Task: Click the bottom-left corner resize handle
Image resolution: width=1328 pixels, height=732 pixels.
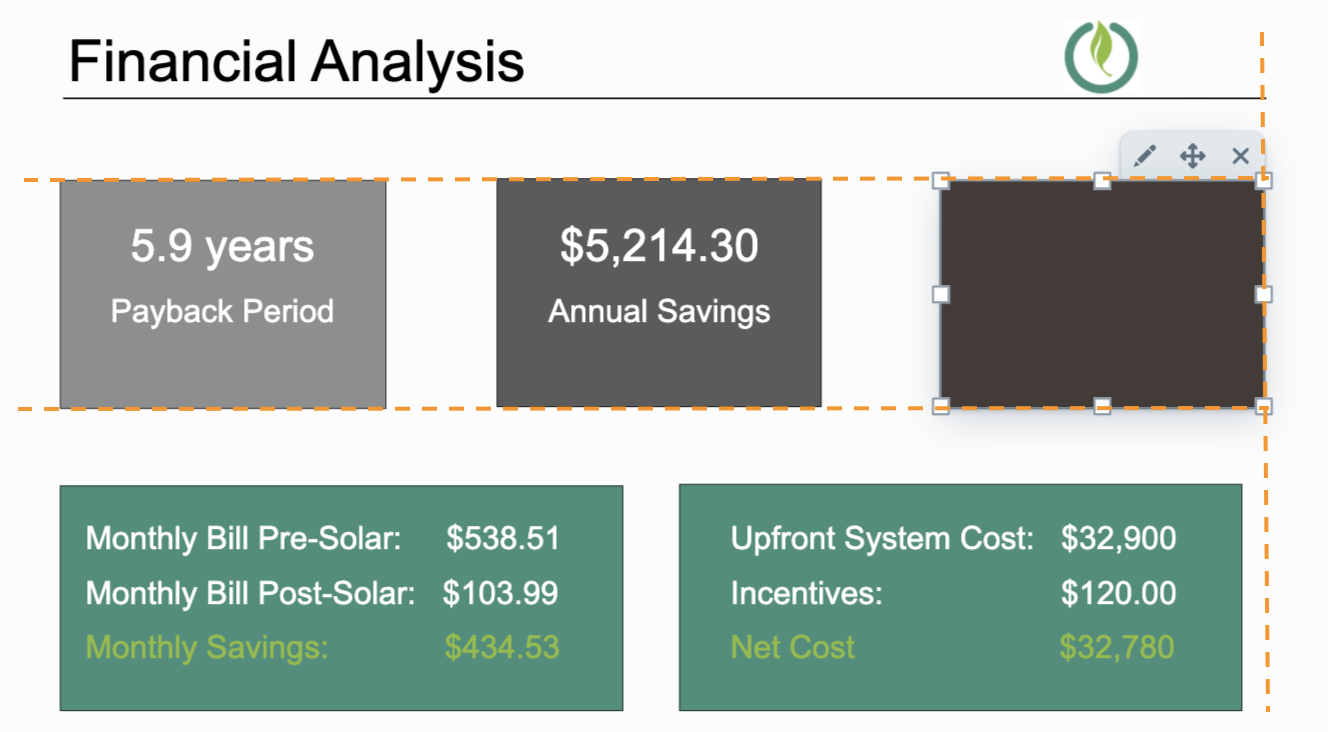Action: (940, 406)
